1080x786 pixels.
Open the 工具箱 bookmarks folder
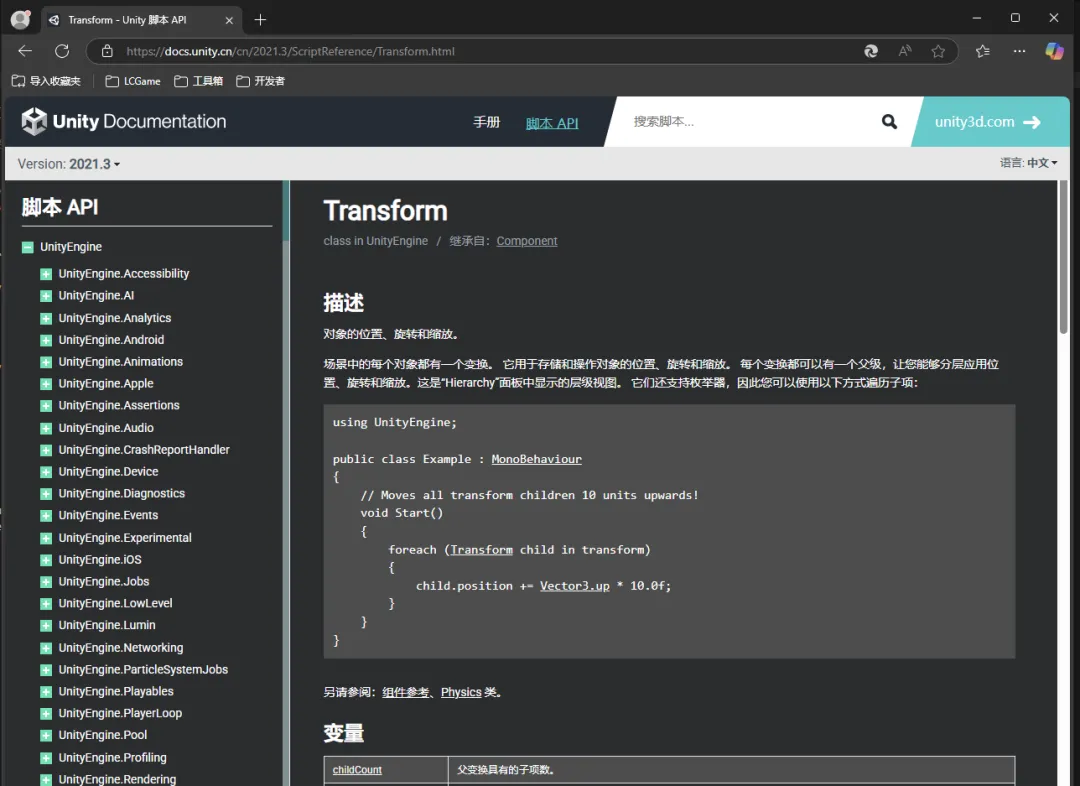[198, 81]
